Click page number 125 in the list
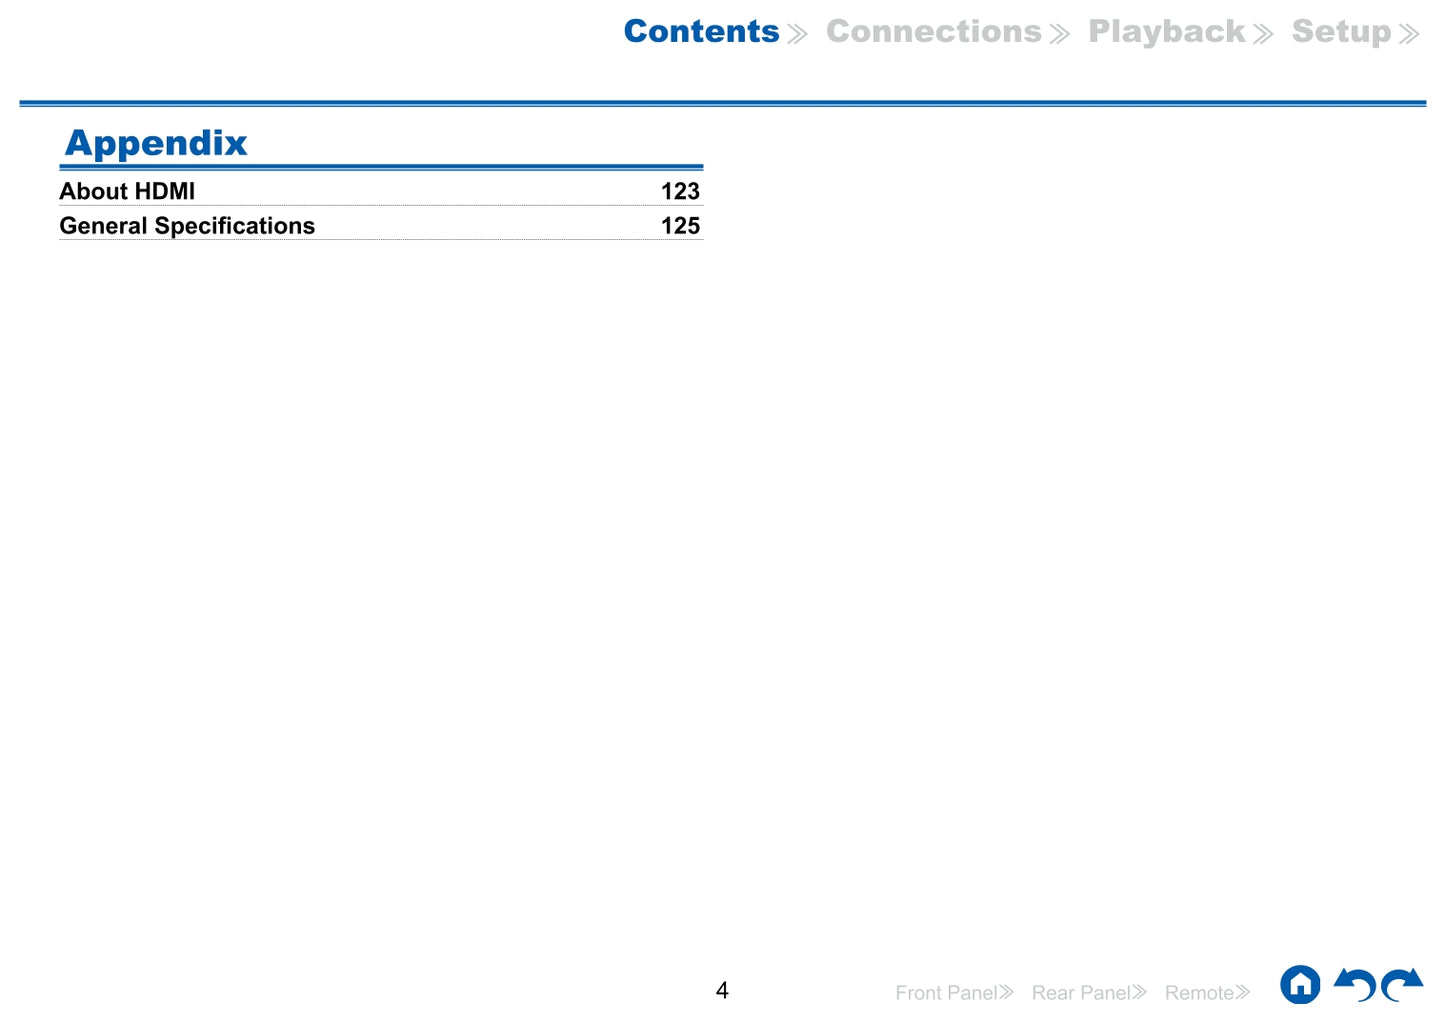Screen dimensions: 1445x1023 680,226
